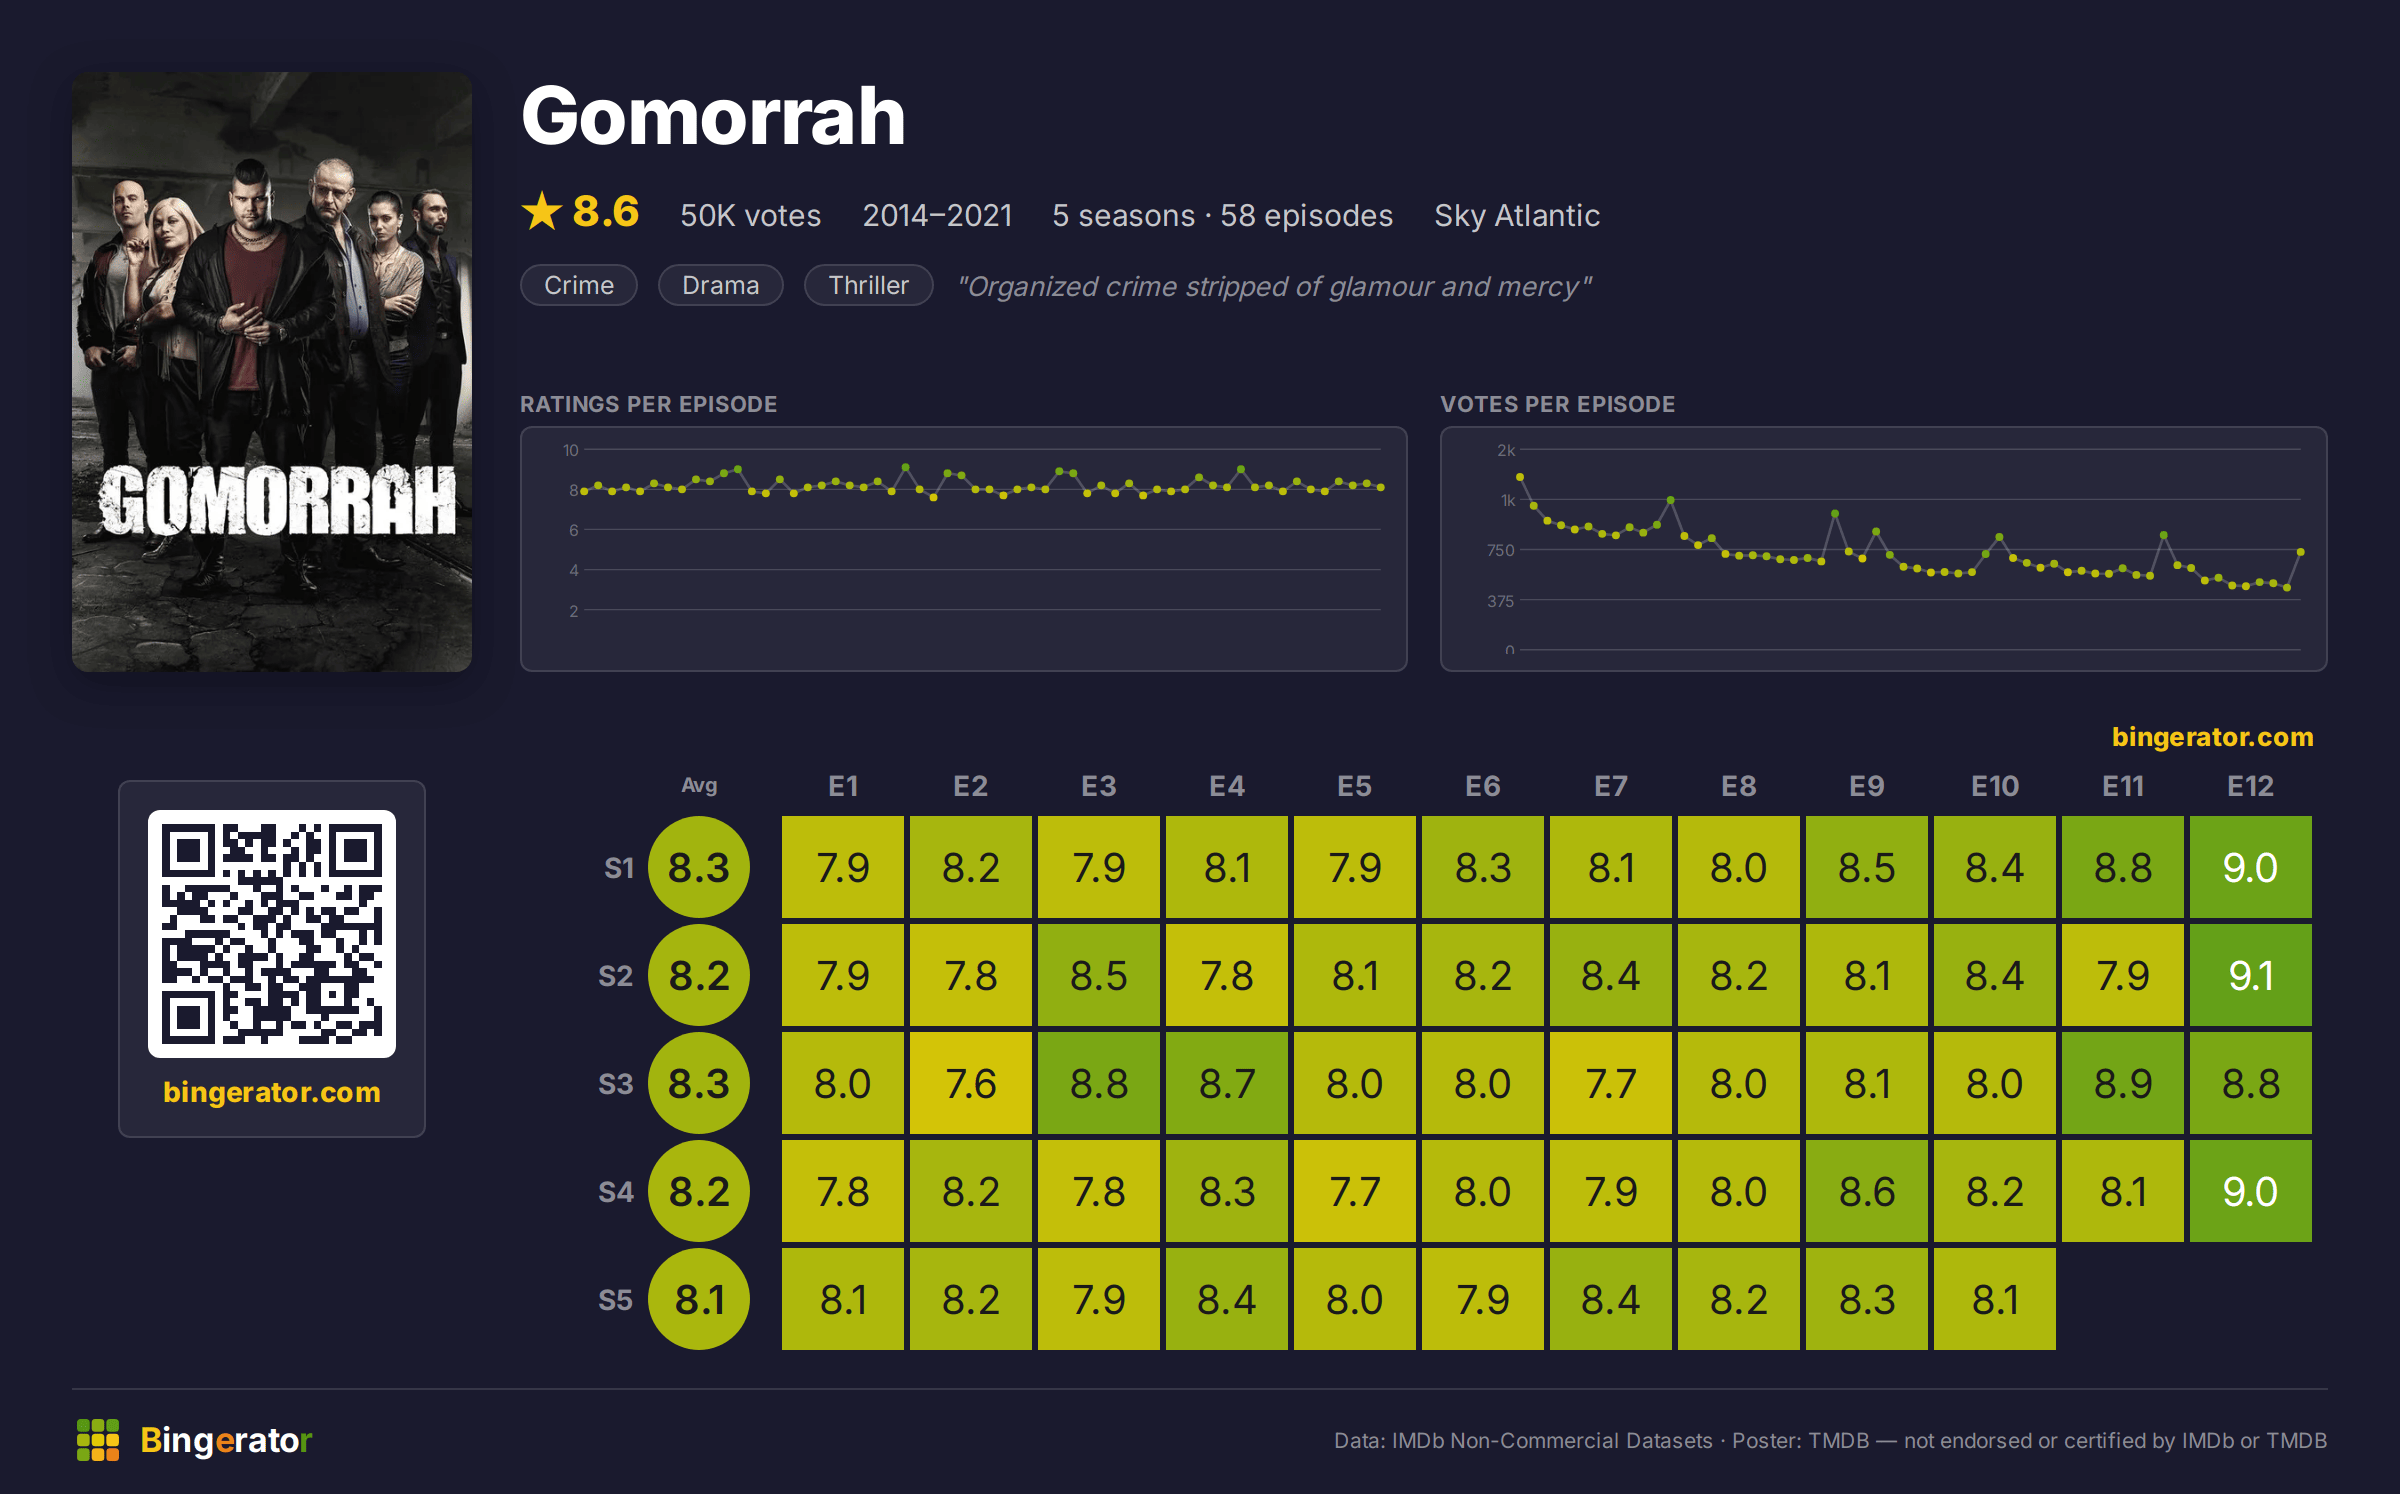Click the Votes Per Episode chart
The image size is (2400, 1494).
pos(1884,549)
